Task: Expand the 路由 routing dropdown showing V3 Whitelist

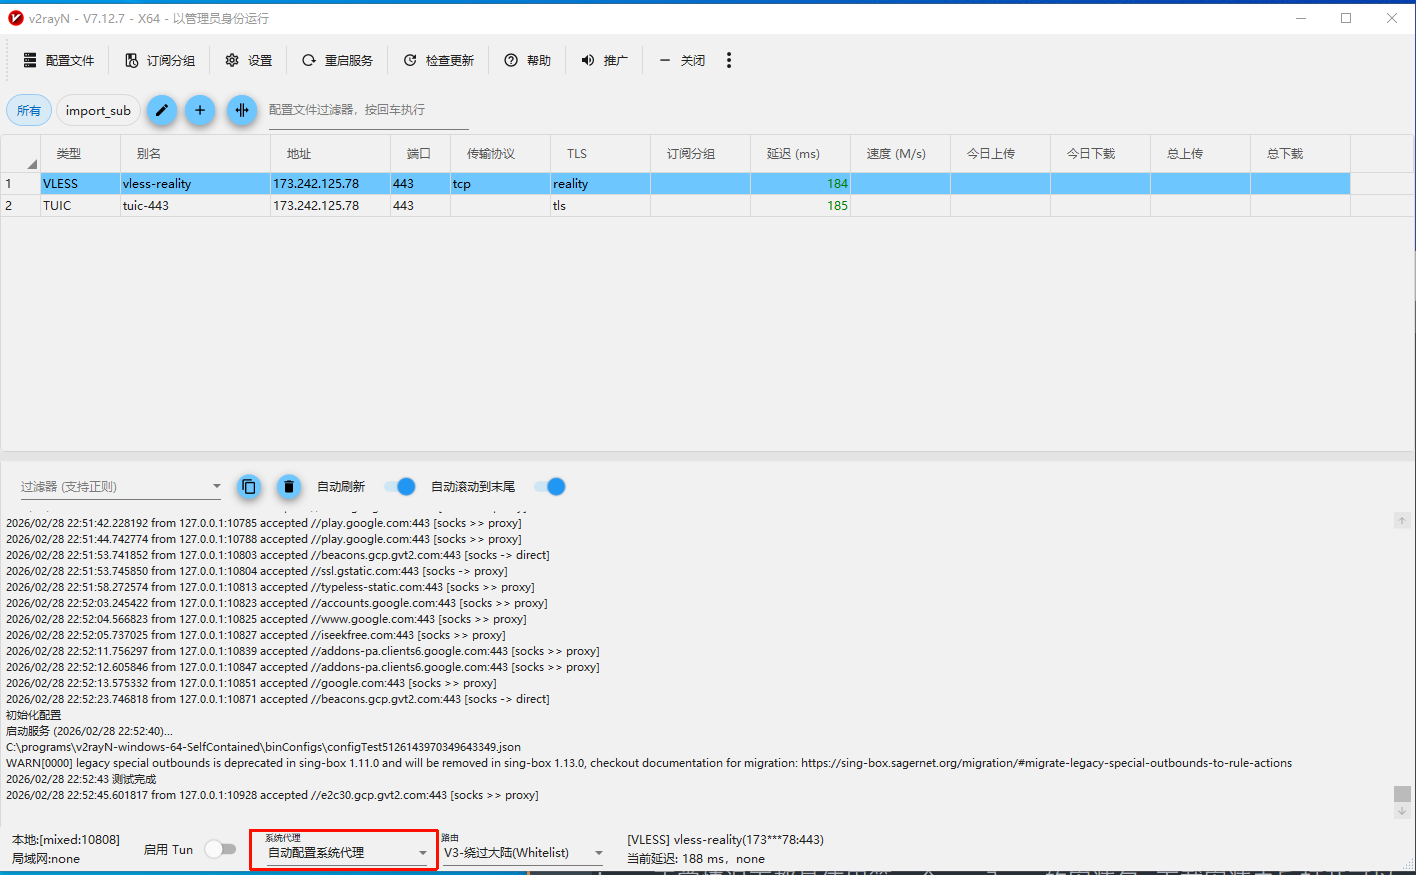Action: (523, 853)
